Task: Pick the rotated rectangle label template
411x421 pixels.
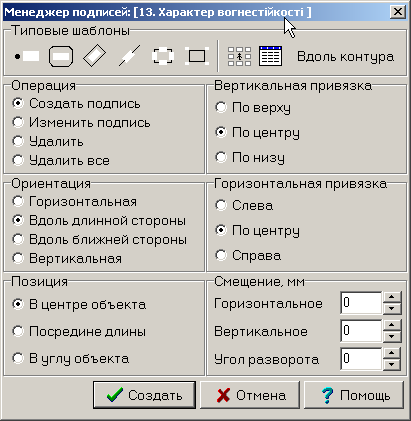Action: pos(95,56)
